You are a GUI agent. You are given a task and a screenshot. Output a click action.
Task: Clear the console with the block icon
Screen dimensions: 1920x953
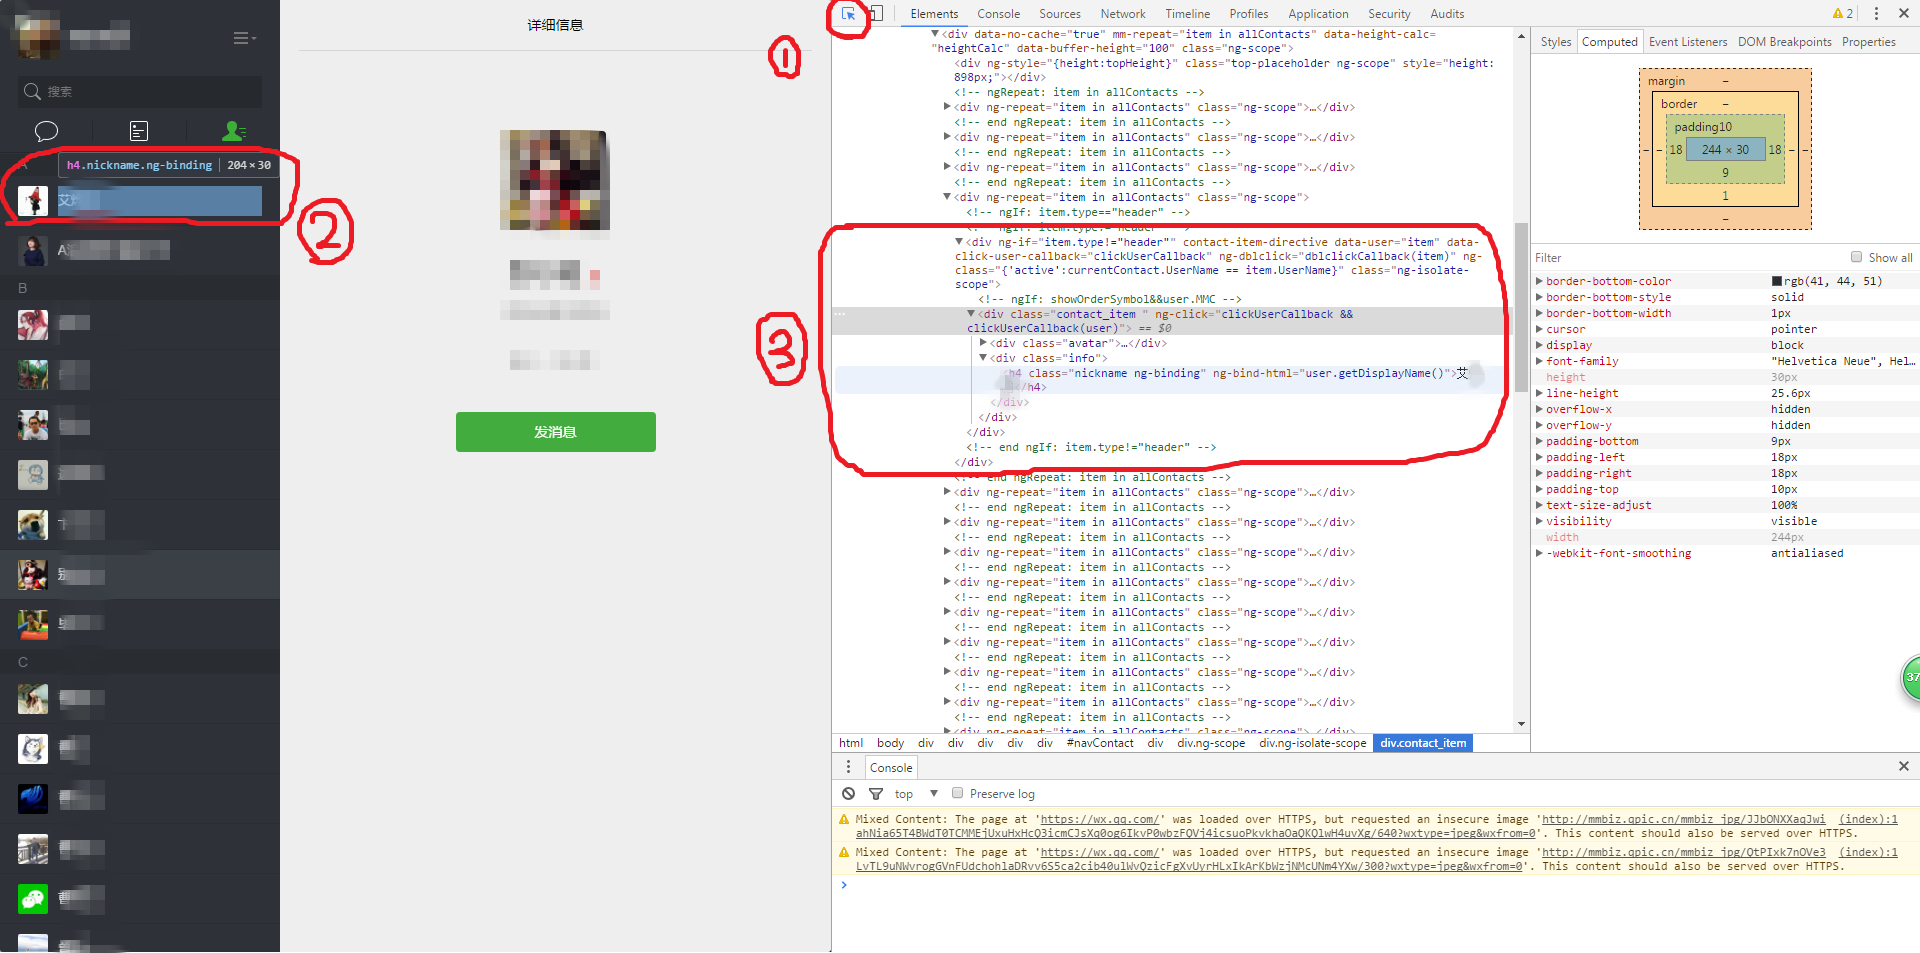(848, 794)
